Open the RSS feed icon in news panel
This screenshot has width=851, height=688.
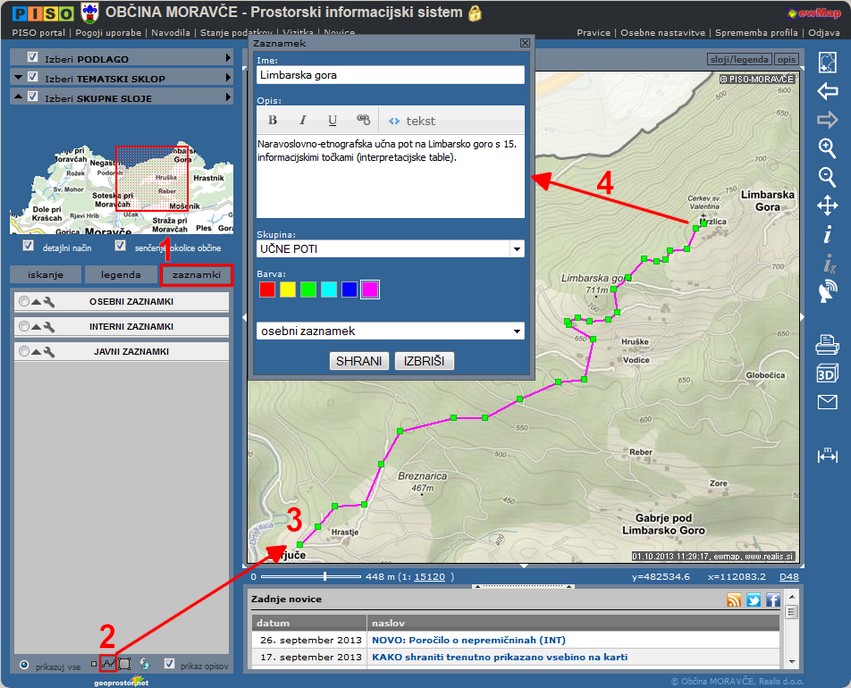tap(734, 600)
